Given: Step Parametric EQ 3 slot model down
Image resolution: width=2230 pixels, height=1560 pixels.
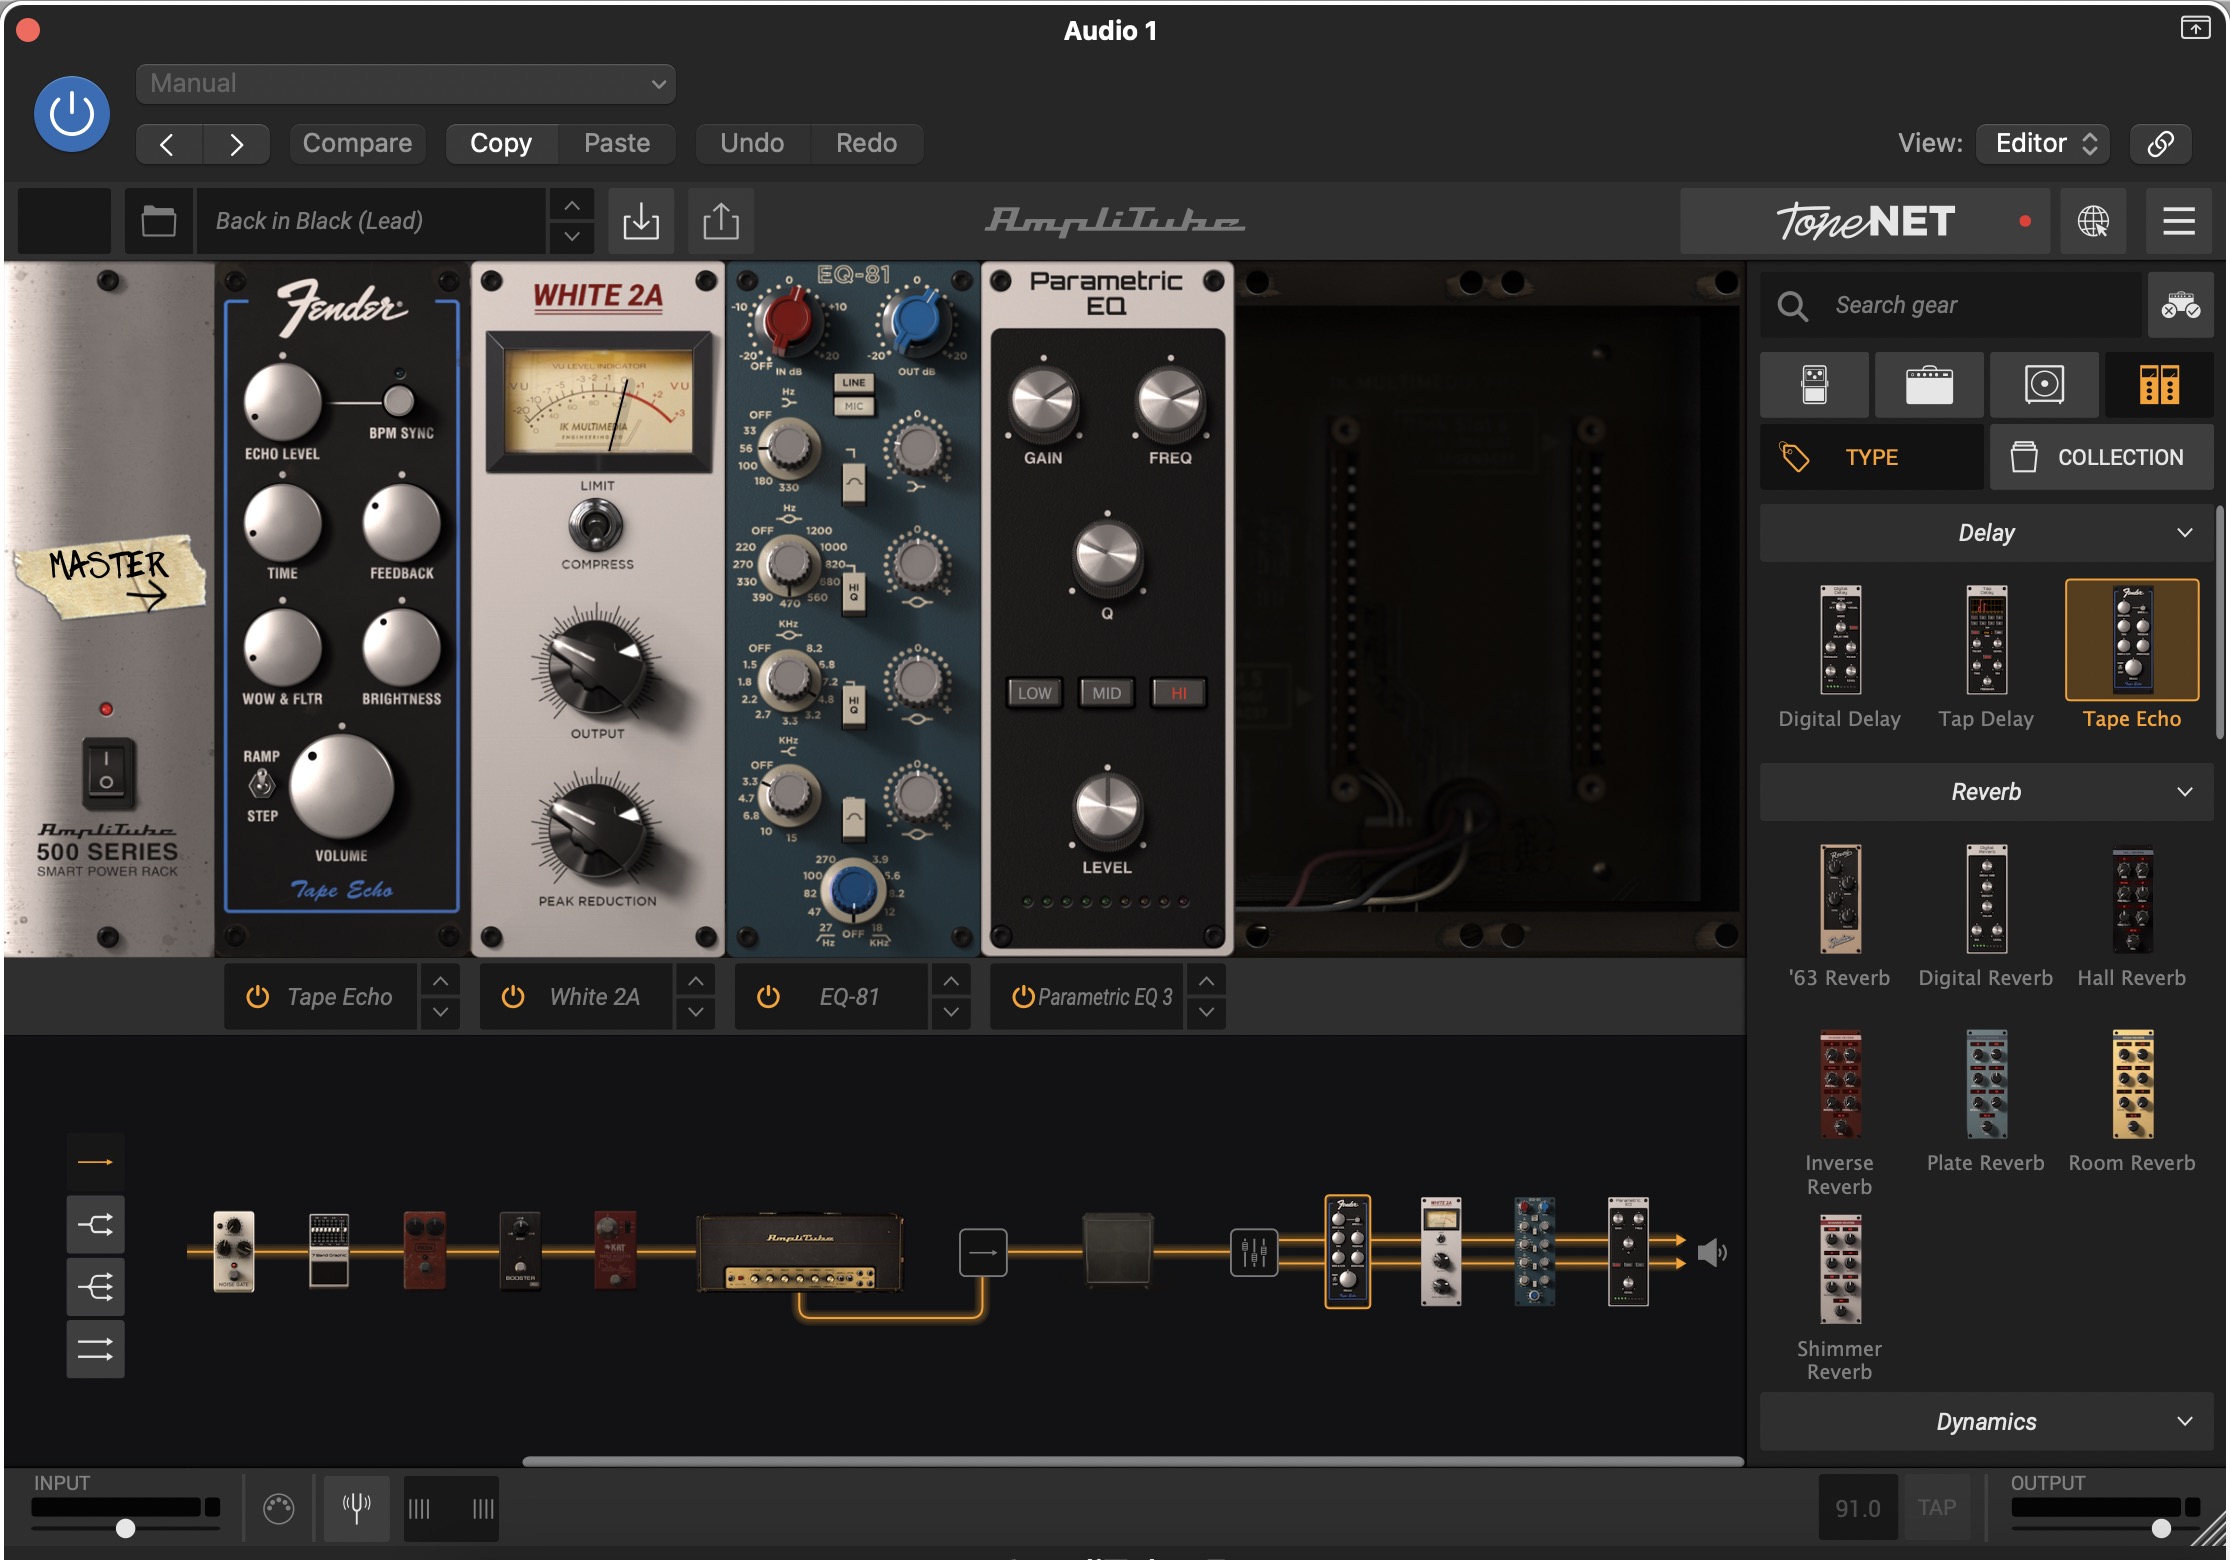Looking at the screenshot, I should click(x=1207, y=1012).
